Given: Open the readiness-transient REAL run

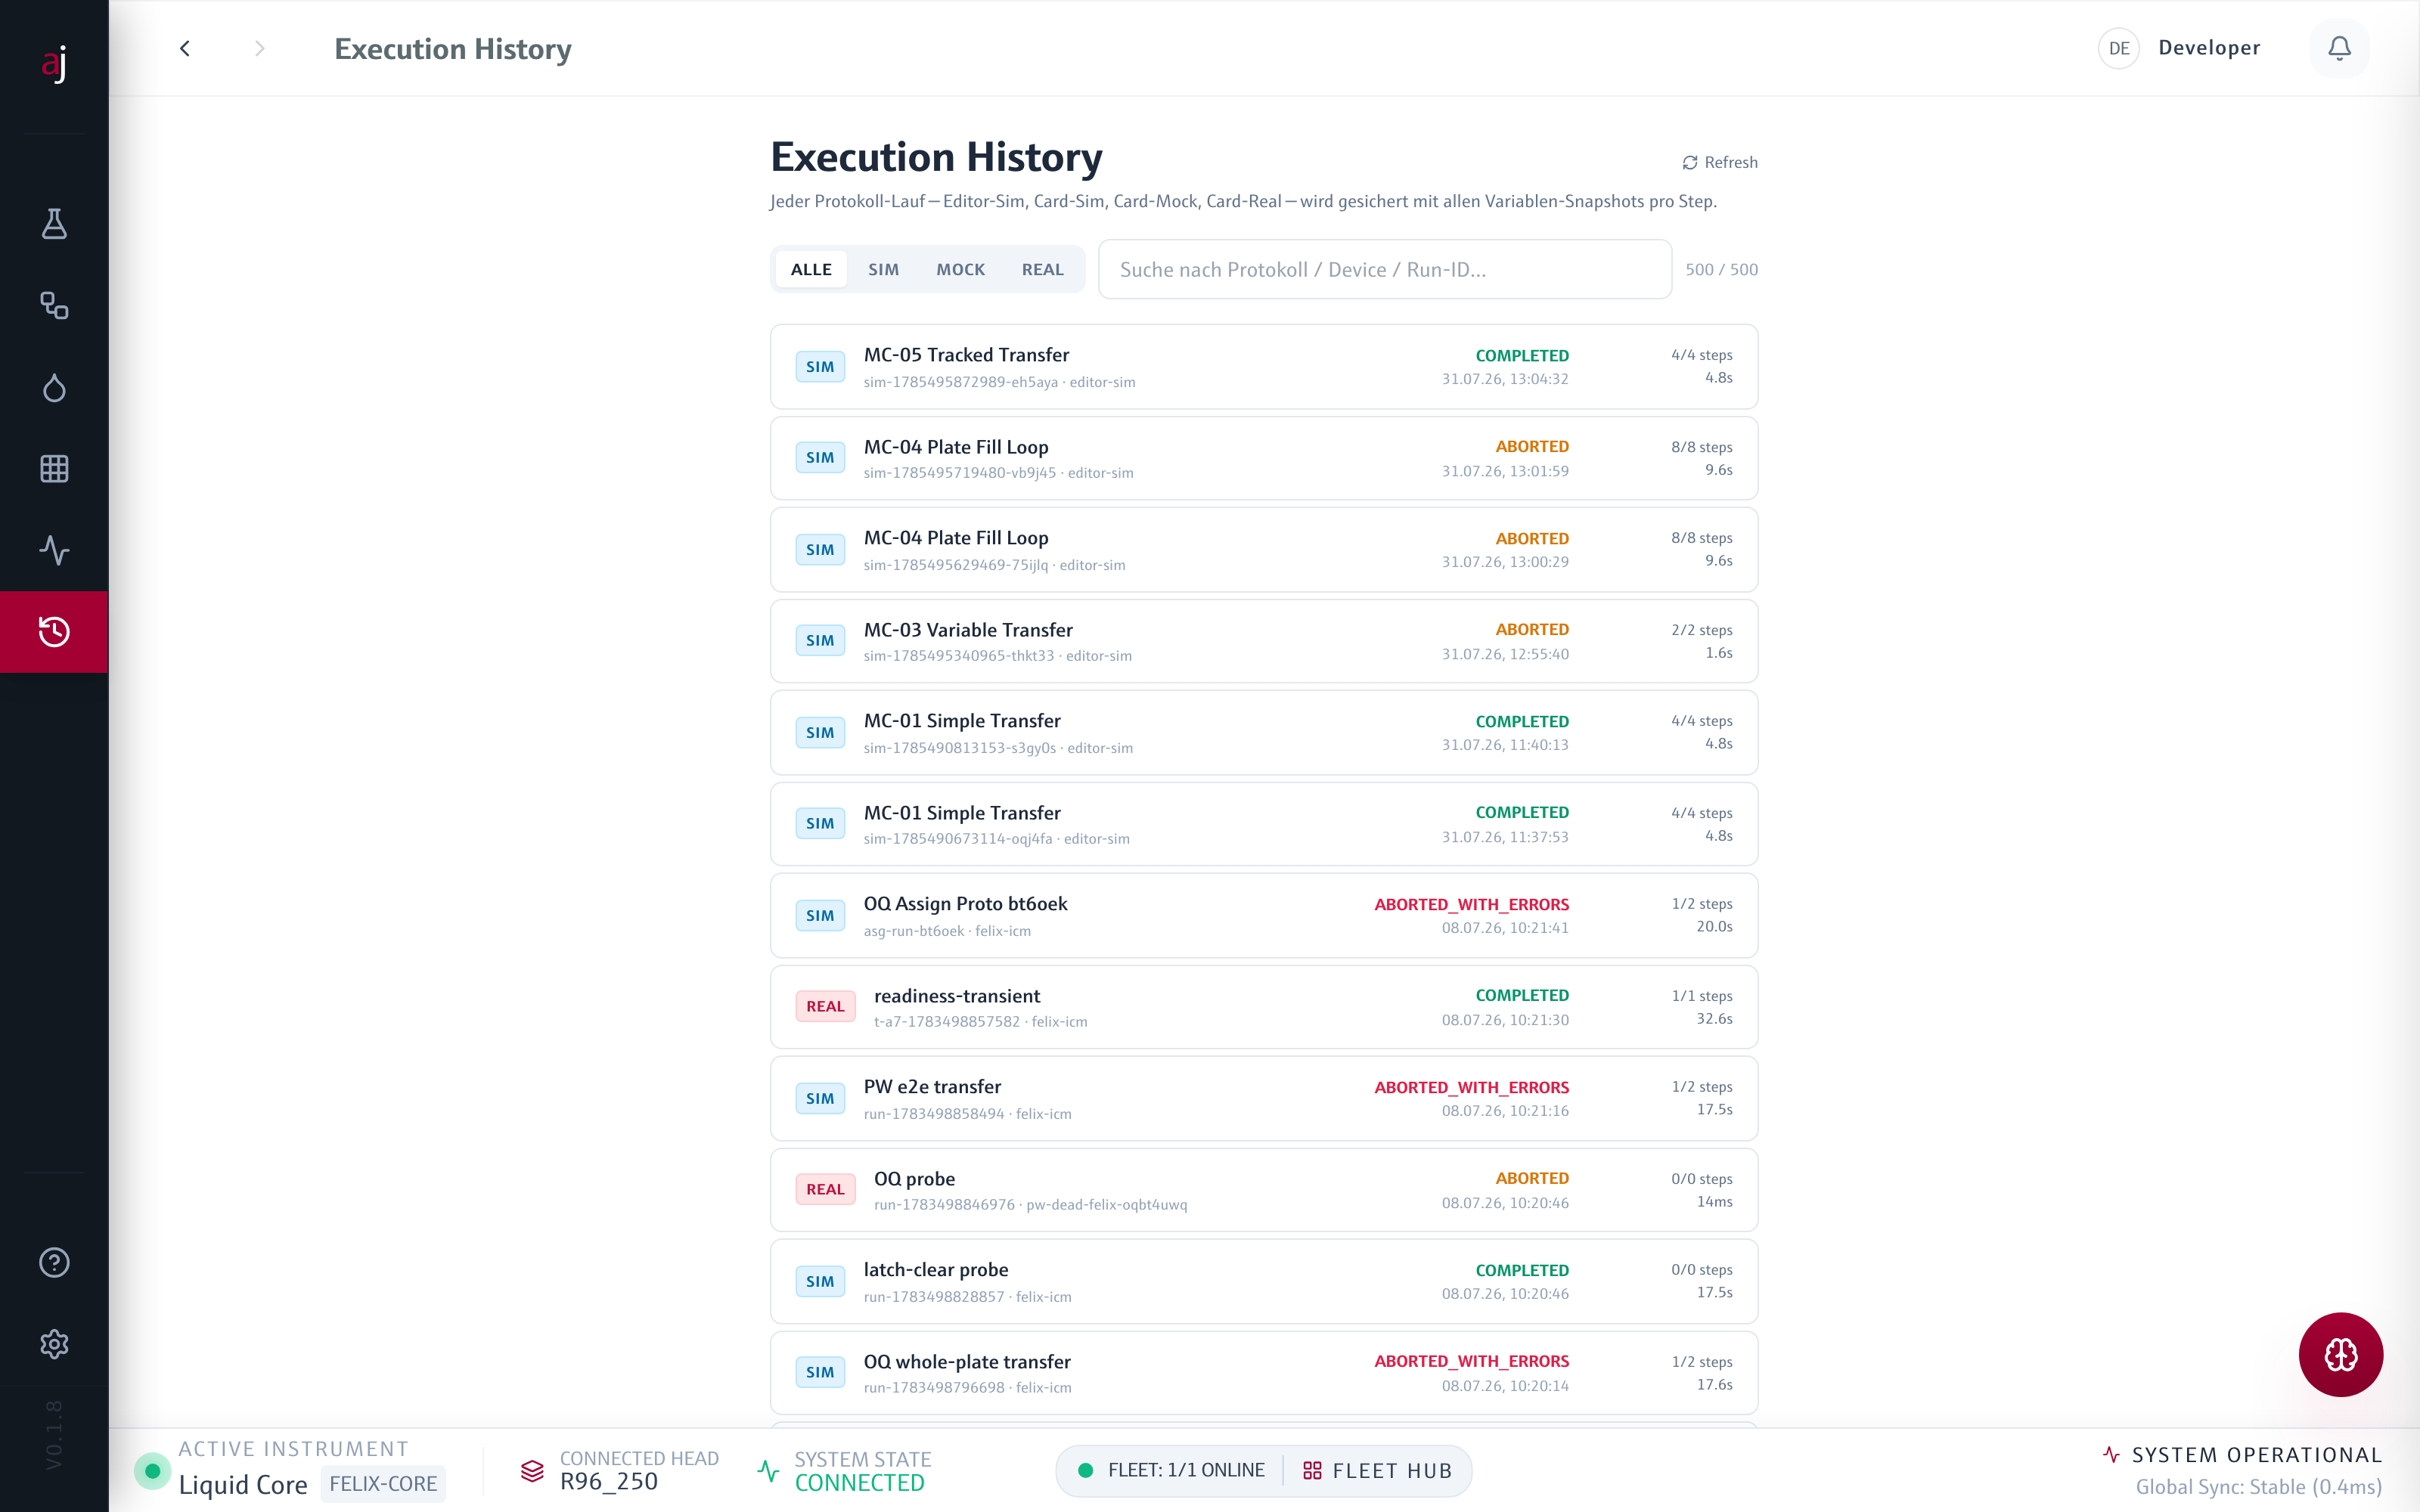Looking at the screenshot, I should point(1264,1007).
